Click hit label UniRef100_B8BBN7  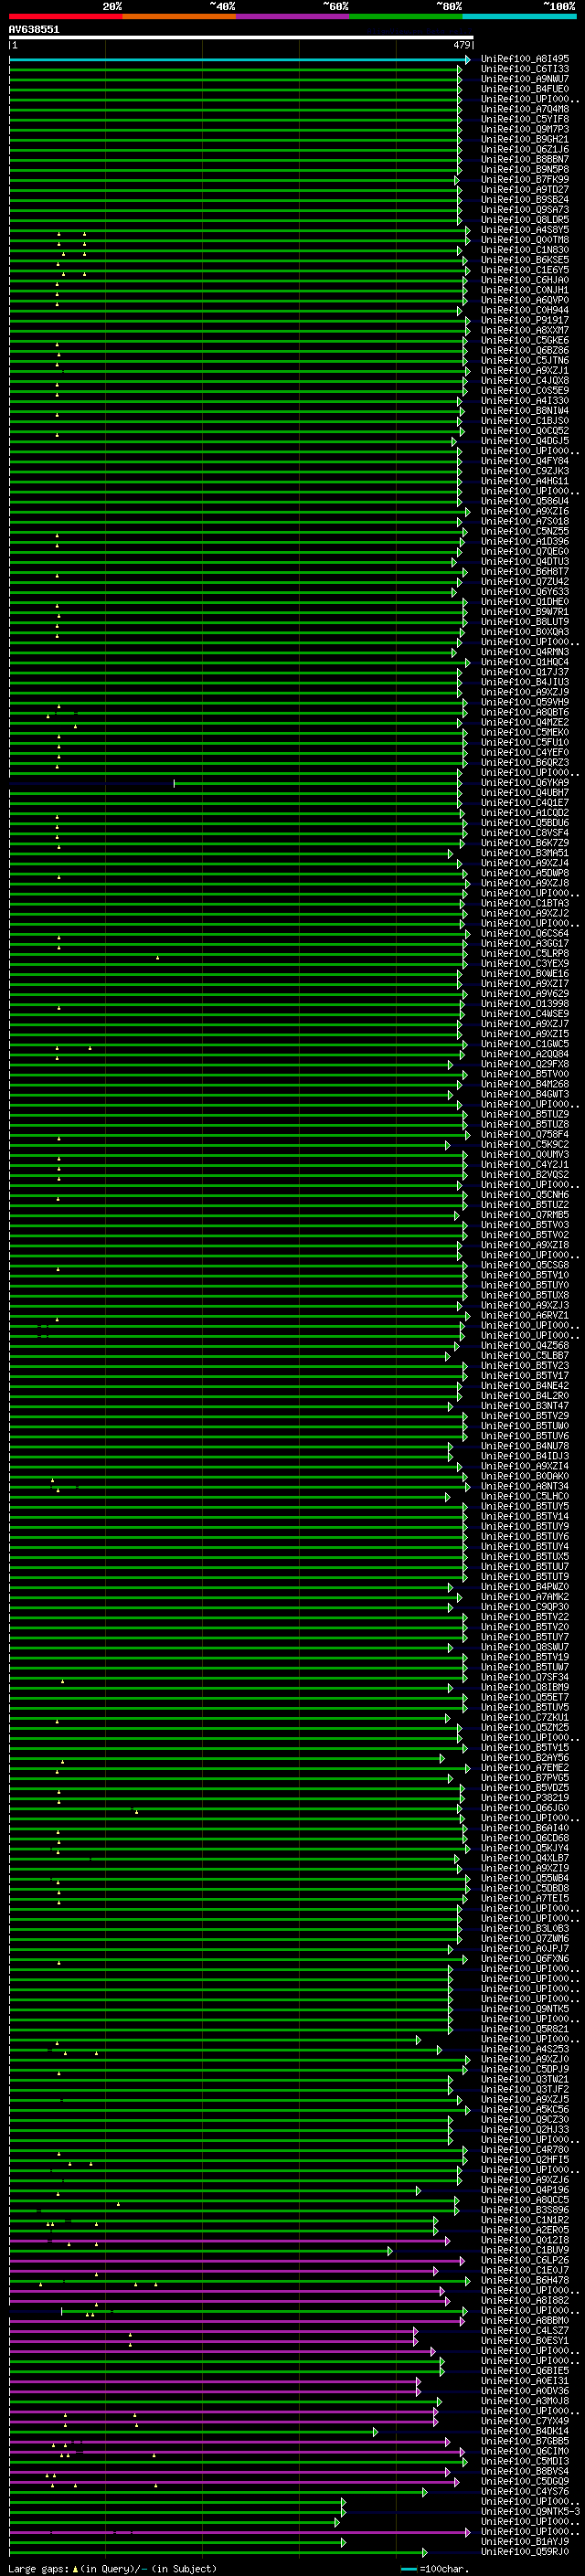[525, 159]
